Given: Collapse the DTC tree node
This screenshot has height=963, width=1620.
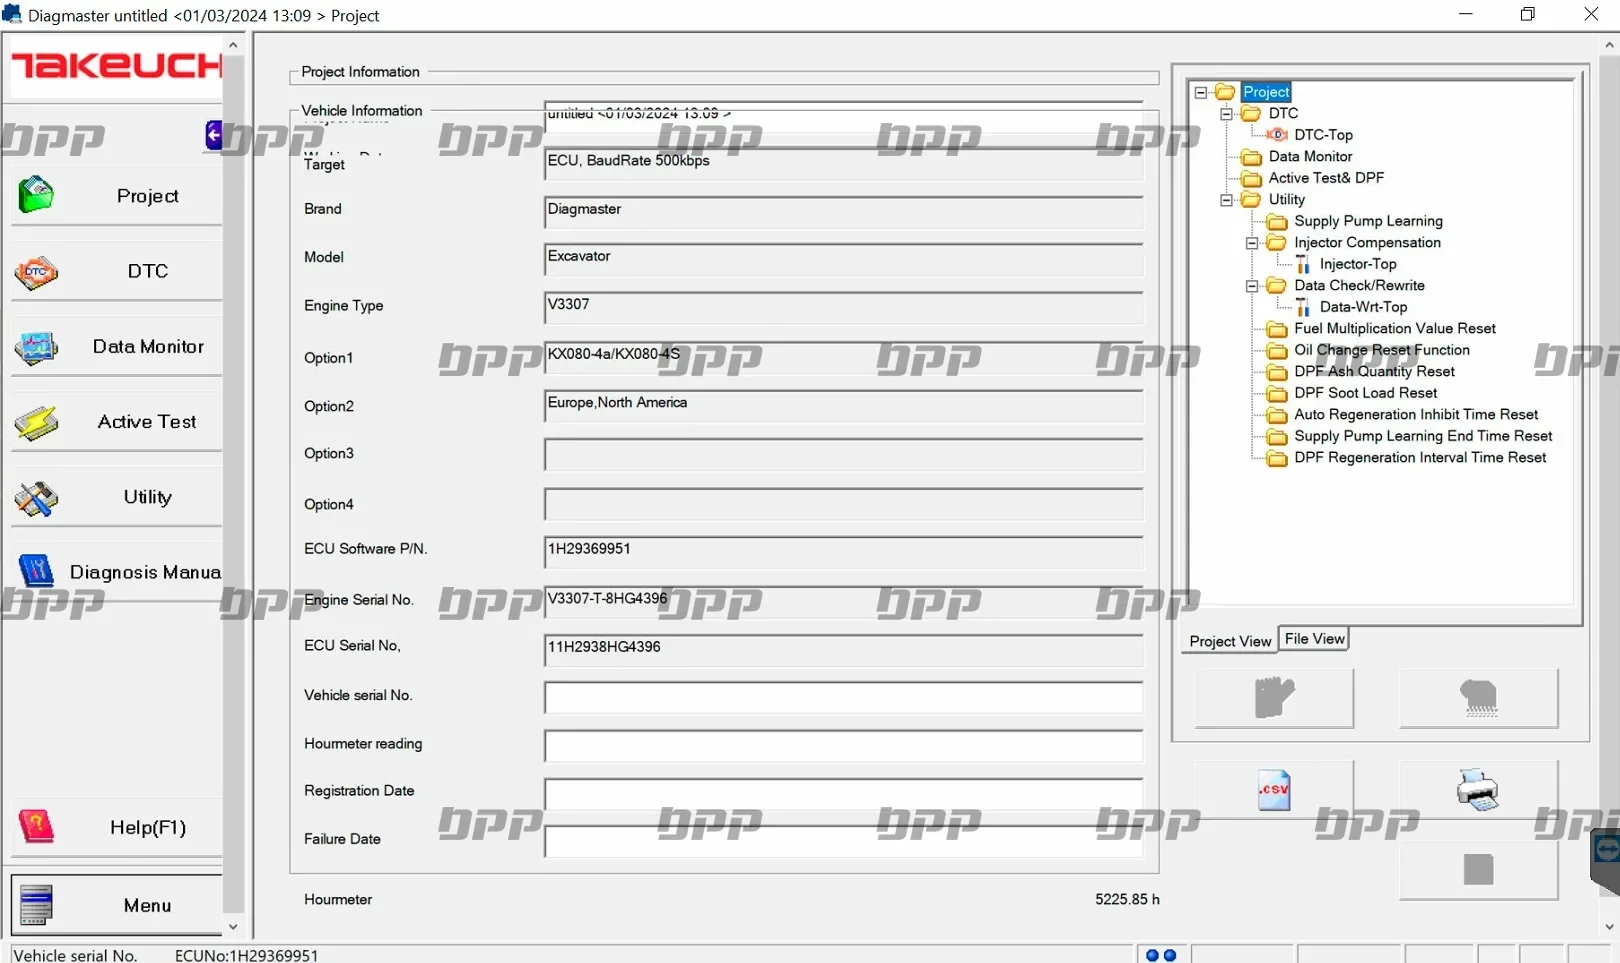Looking at the screenshot, I should click(x=1226, y=114).
